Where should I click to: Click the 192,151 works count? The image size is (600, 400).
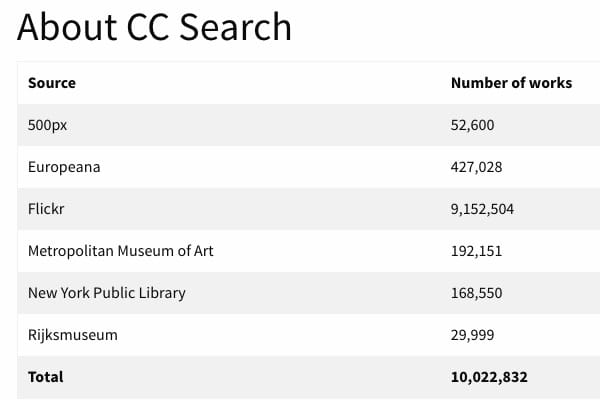(x=476, y=251)
